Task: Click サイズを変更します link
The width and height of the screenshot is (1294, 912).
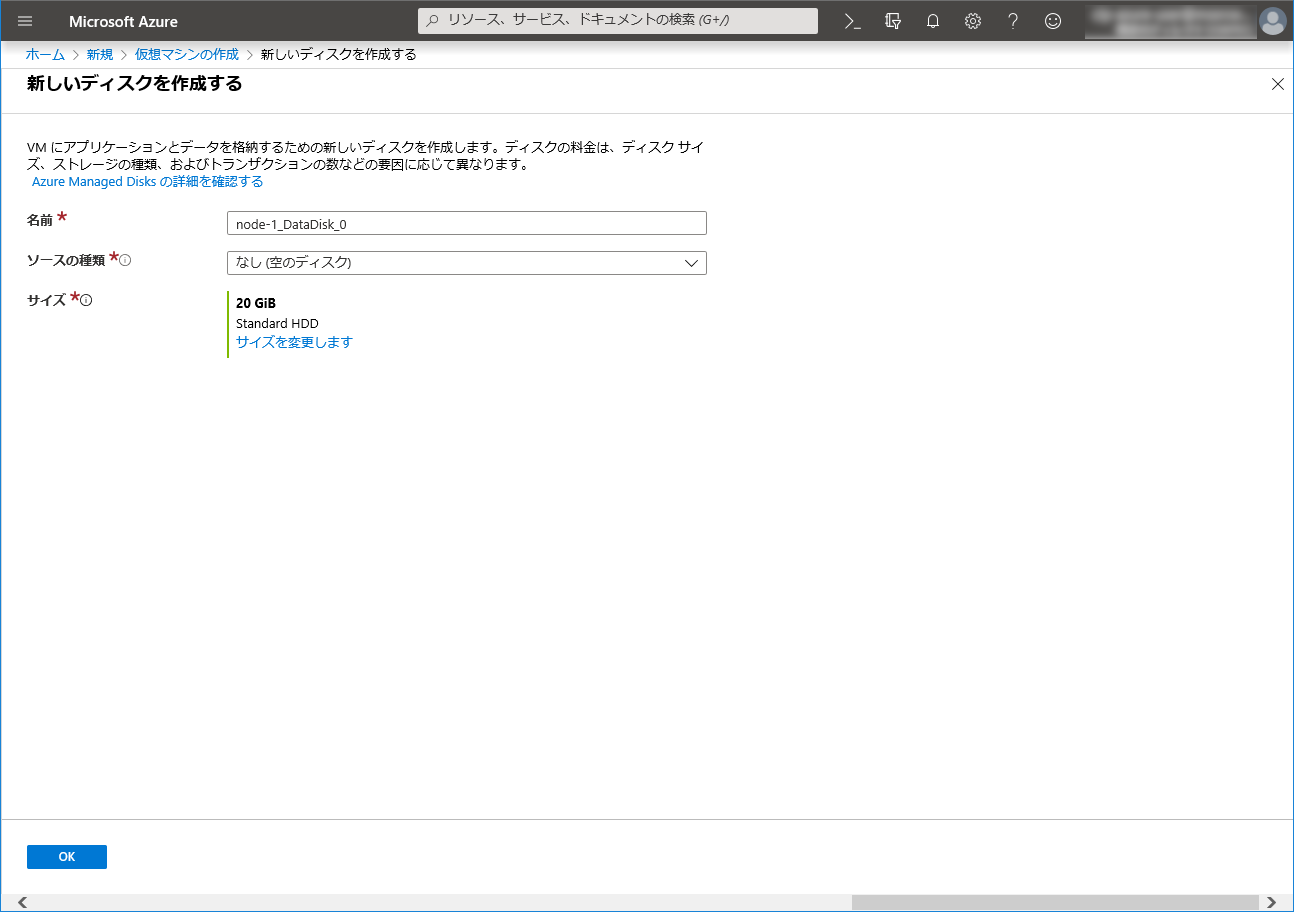Action: (x=294, y=342)
